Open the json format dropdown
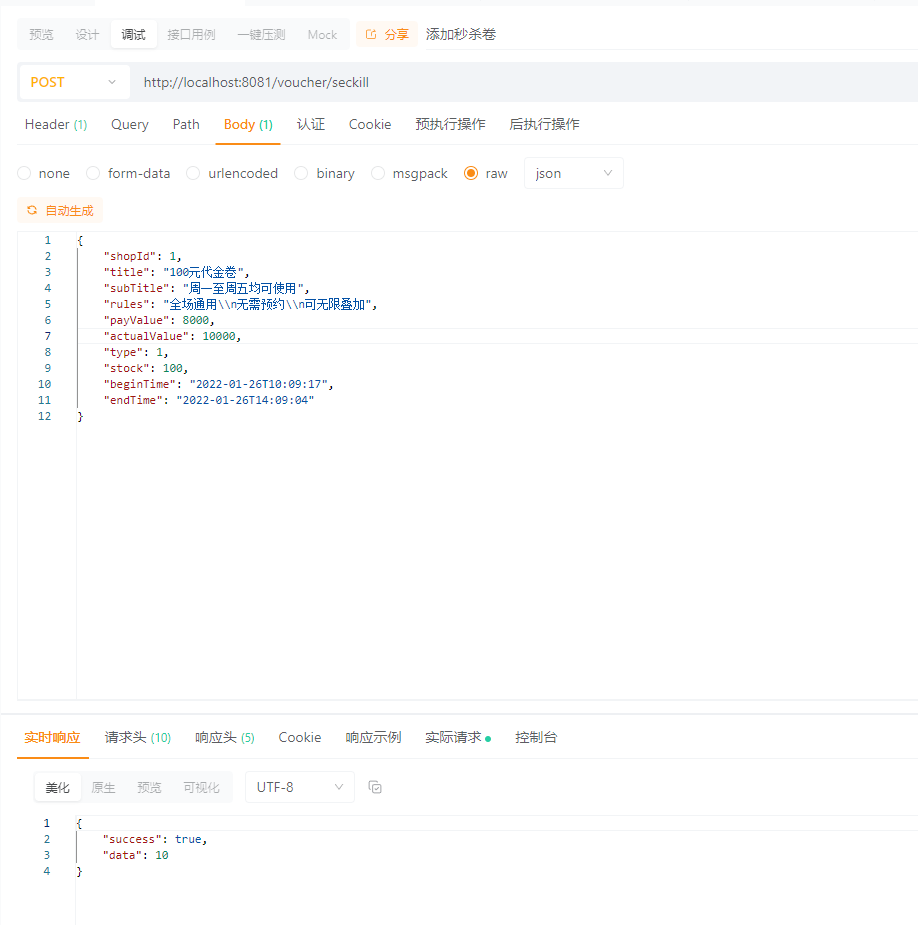 pos(573,173)
